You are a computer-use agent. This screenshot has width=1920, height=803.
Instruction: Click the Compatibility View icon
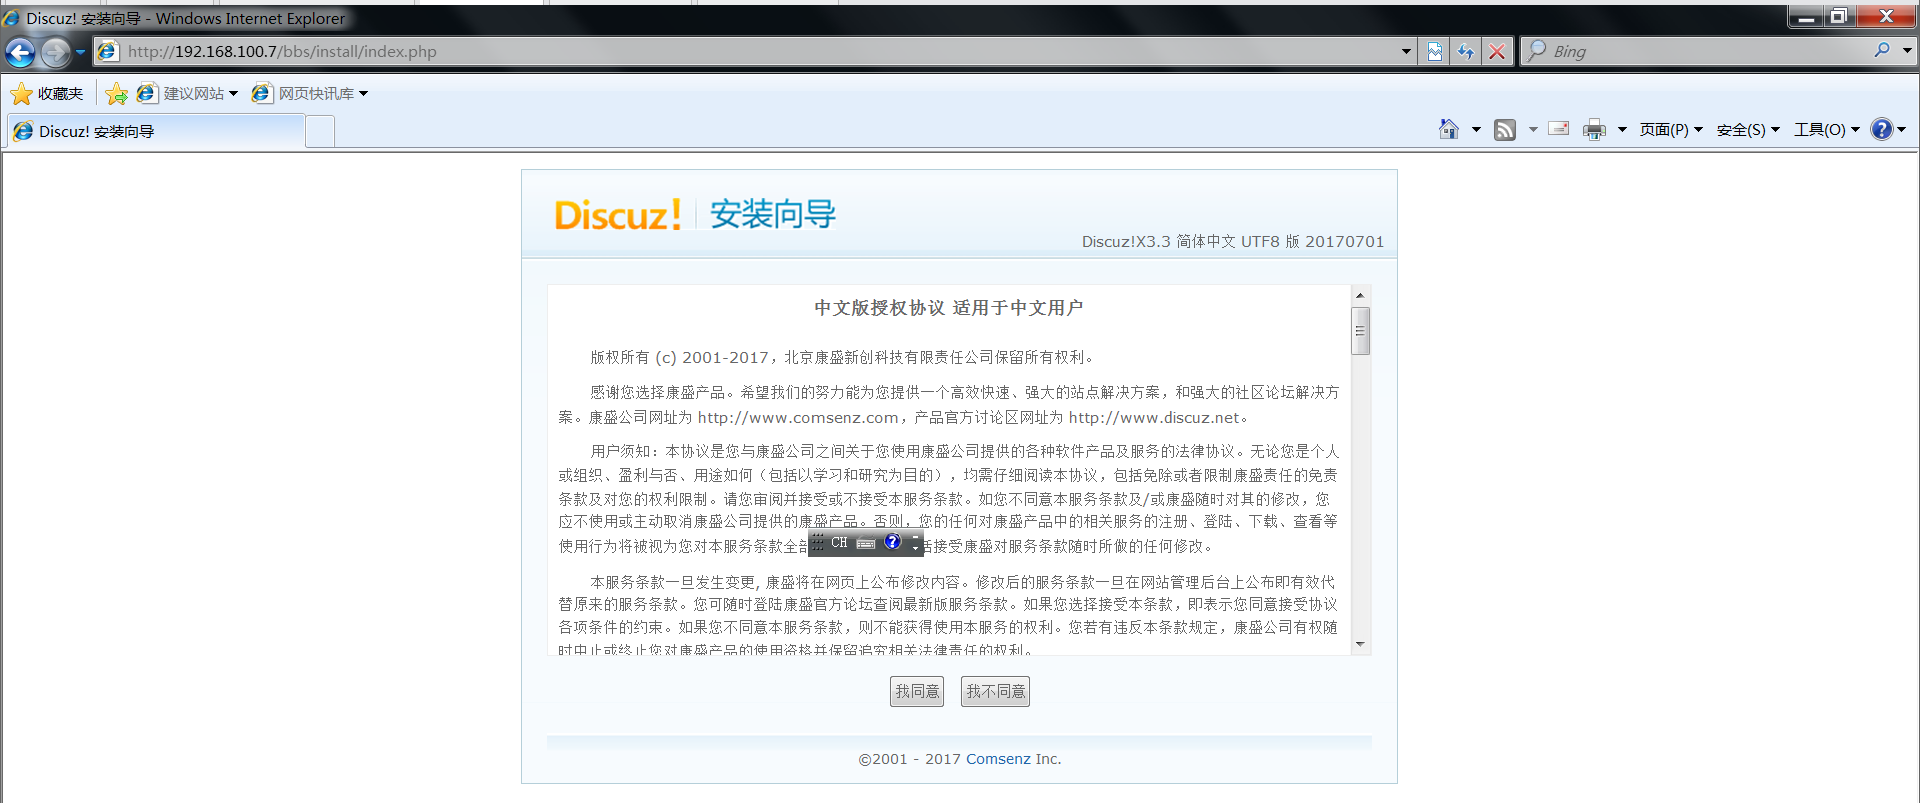(x=1435, y=51)
